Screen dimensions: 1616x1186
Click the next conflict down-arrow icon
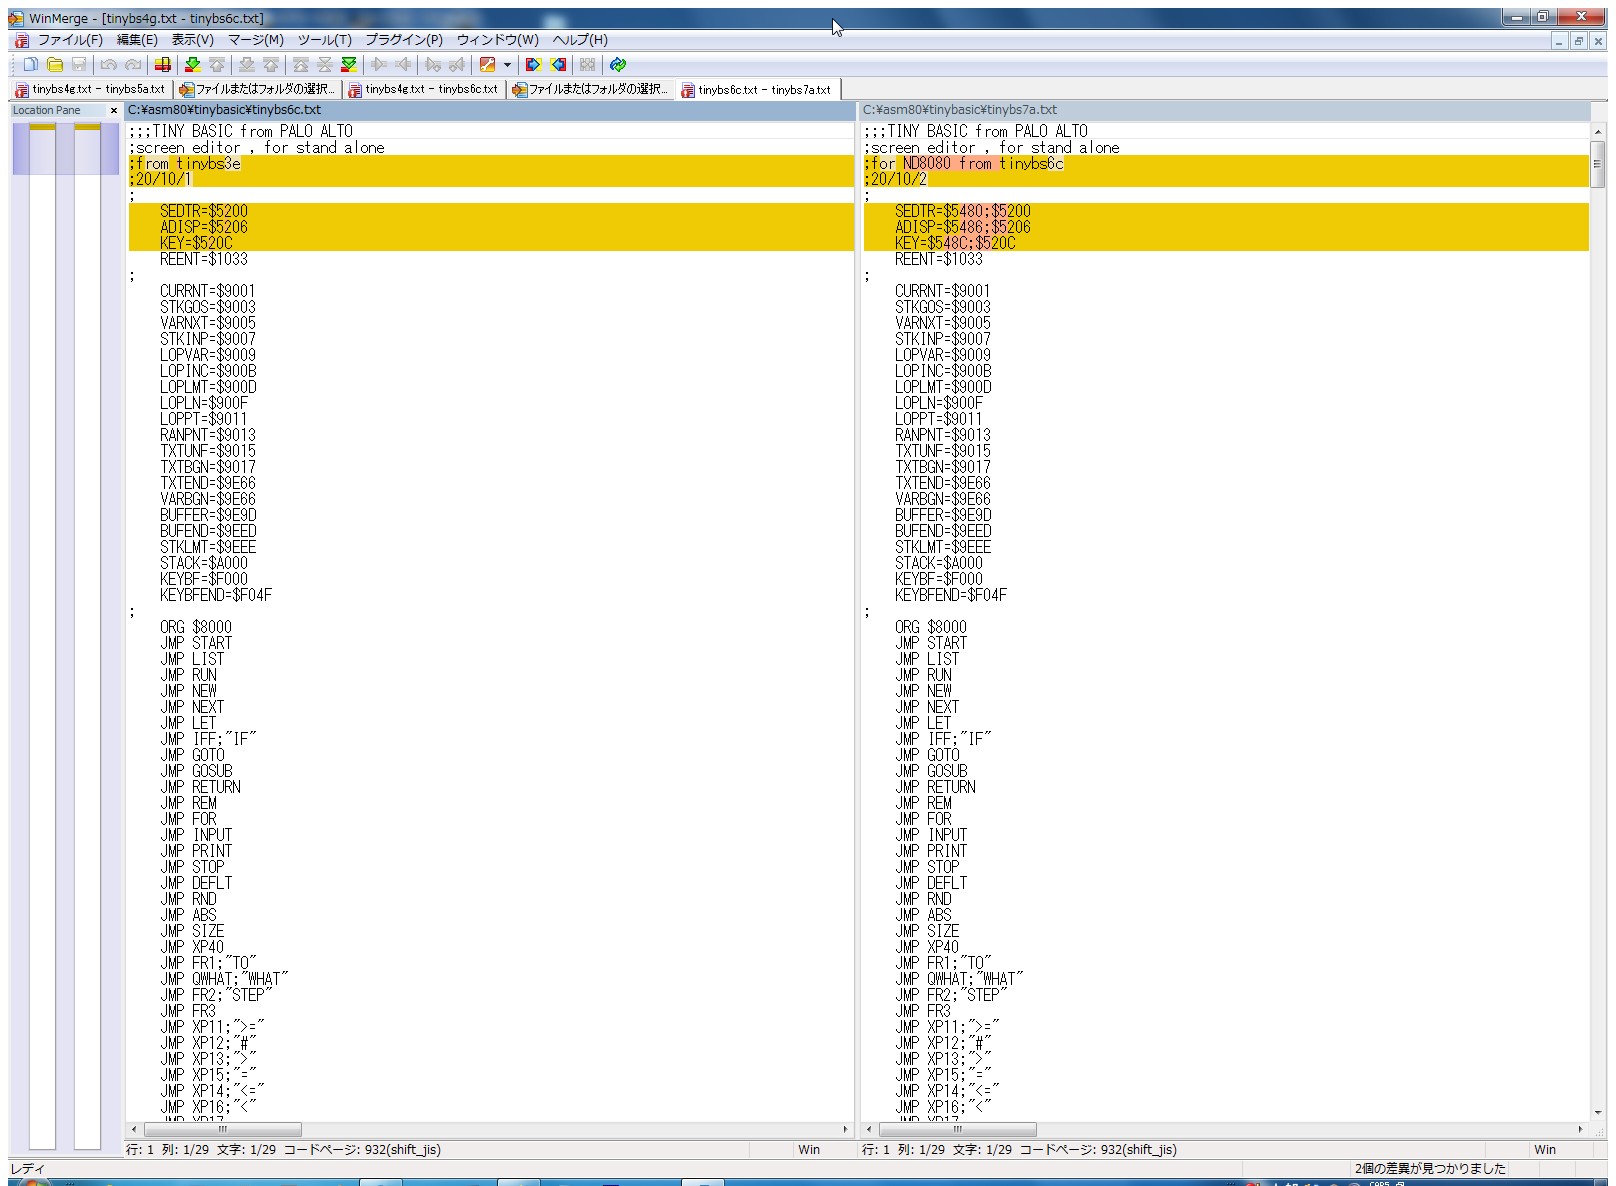(x=246, y=64)
